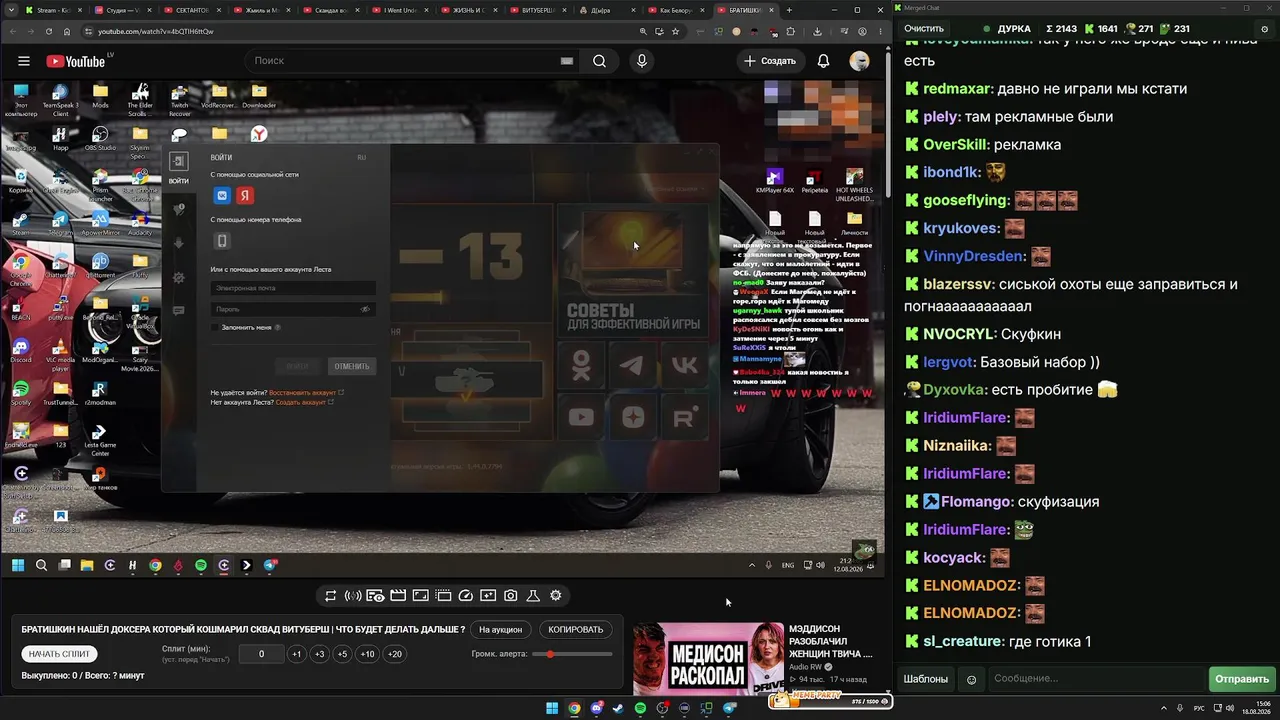
Task: Click the username "redmaxar" in chat
Action: [955, 89]
